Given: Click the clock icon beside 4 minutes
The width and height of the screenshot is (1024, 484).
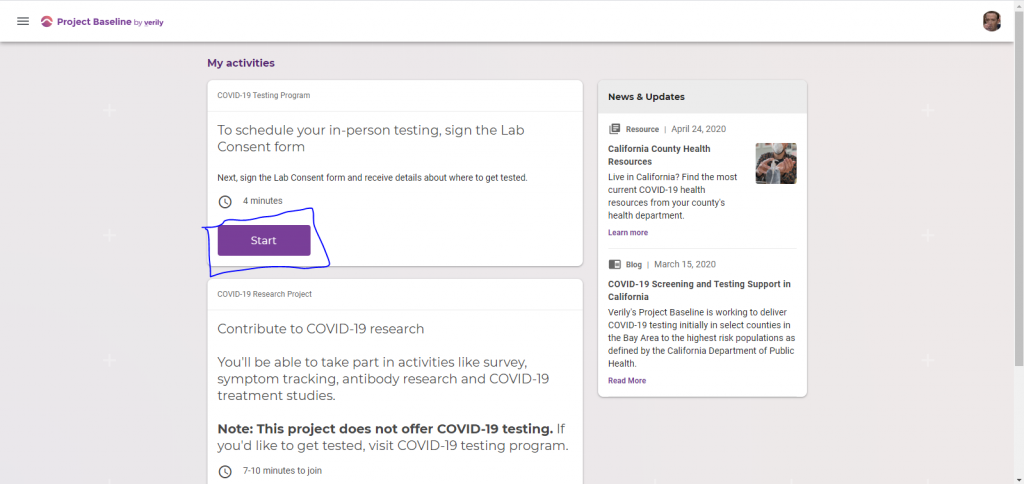Looking at the screenshot, I should (x=225, y=201).
